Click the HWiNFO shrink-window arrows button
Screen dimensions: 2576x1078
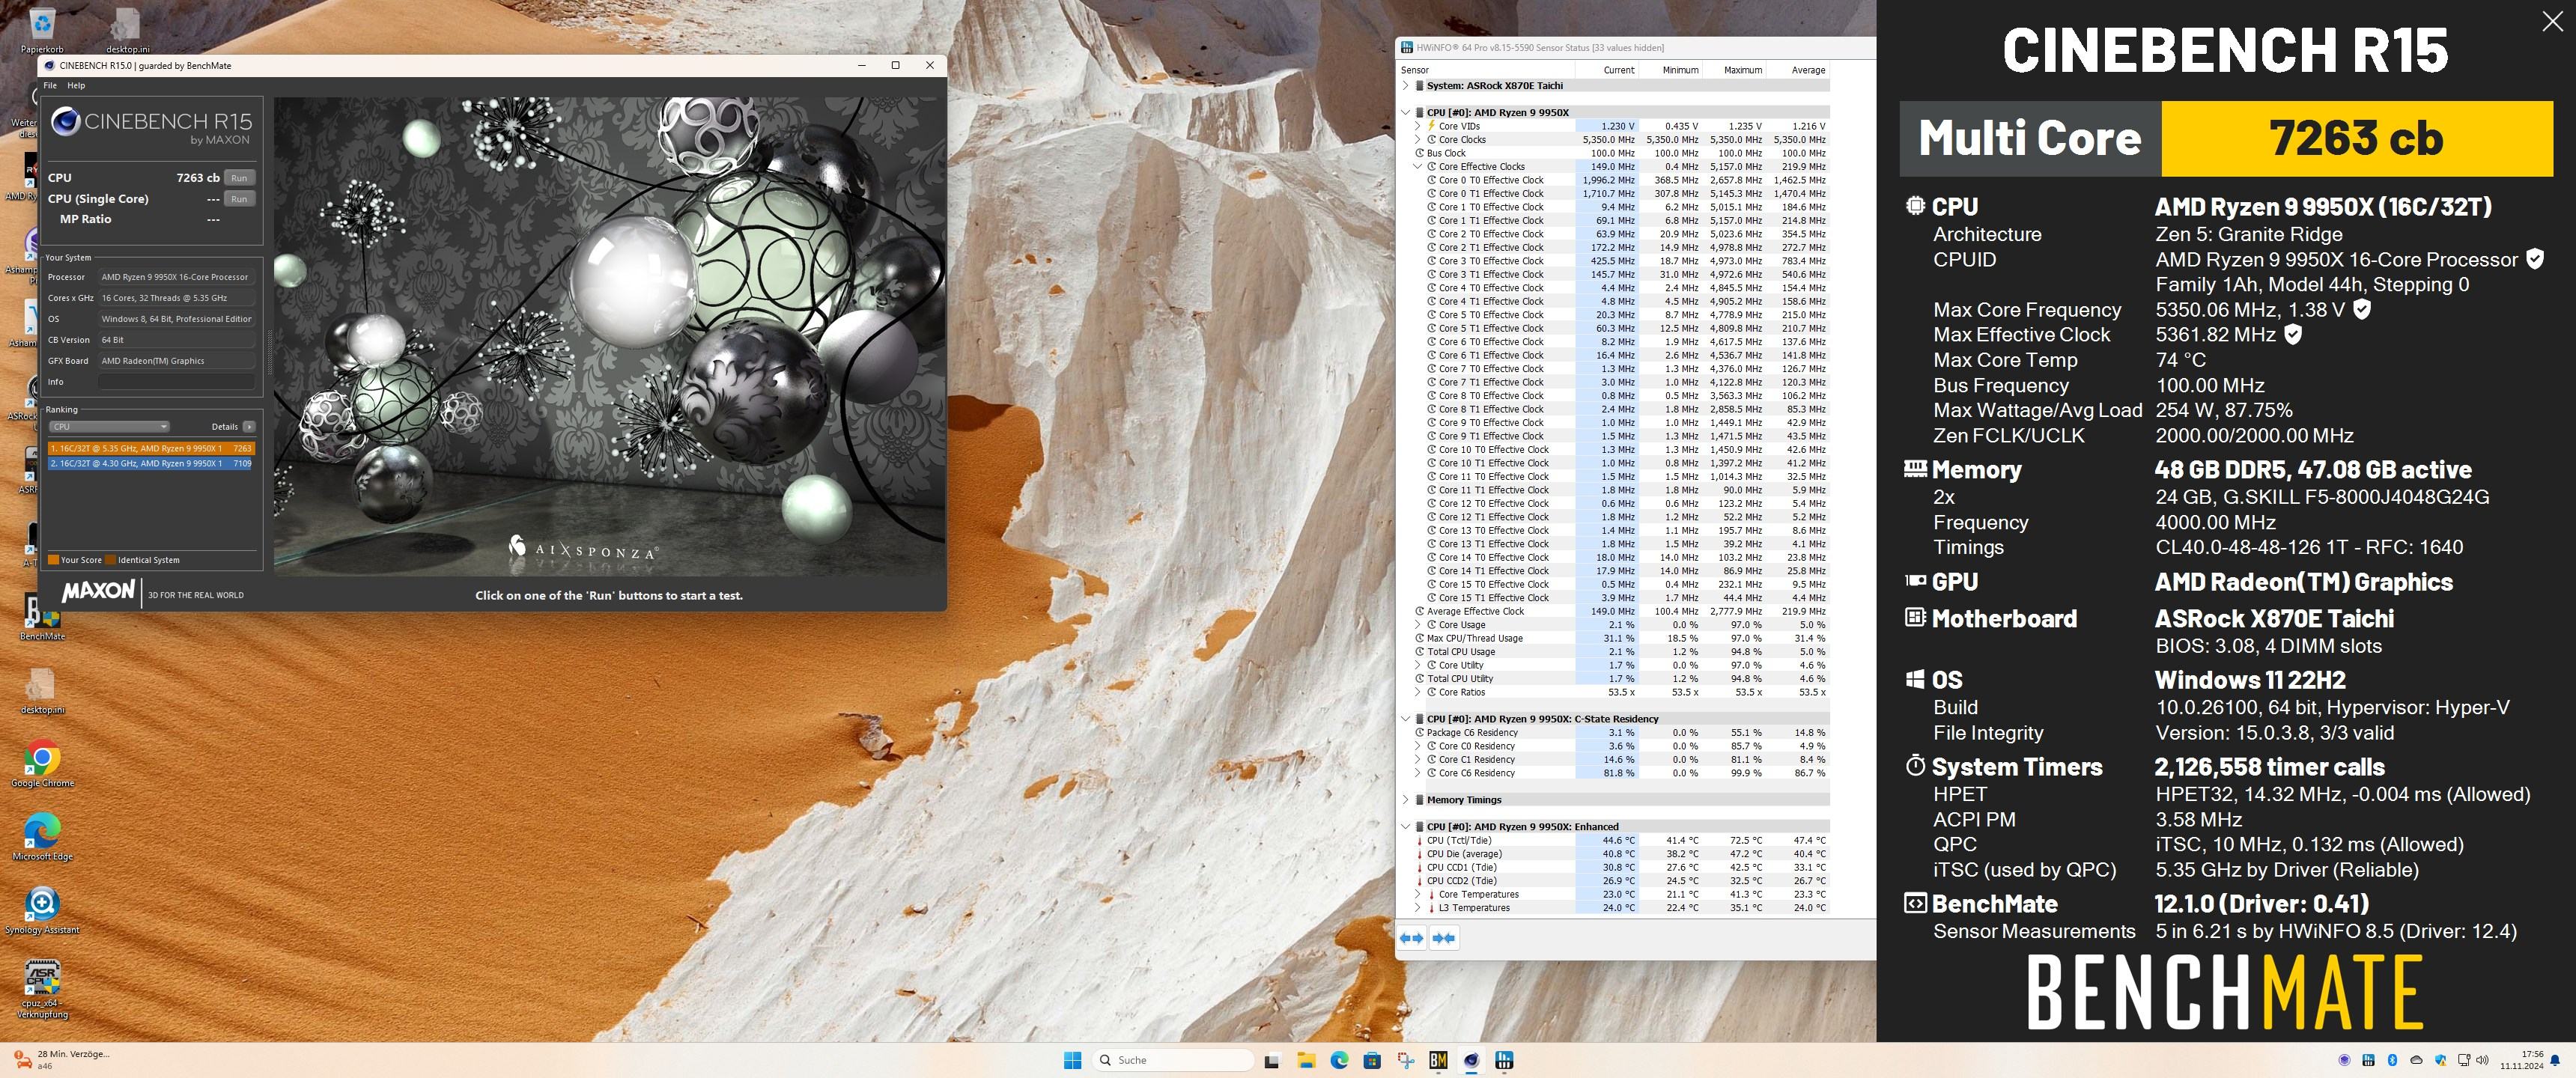click(x=1443, y=938)
